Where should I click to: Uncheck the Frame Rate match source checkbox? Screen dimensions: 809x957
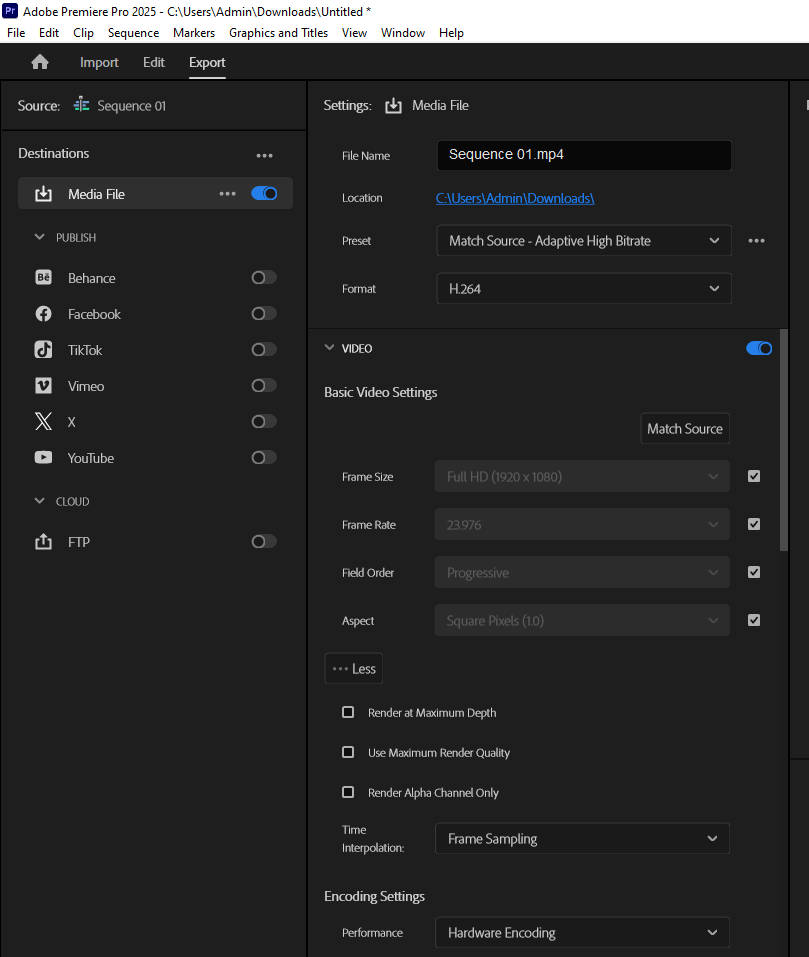click(754, 524)
